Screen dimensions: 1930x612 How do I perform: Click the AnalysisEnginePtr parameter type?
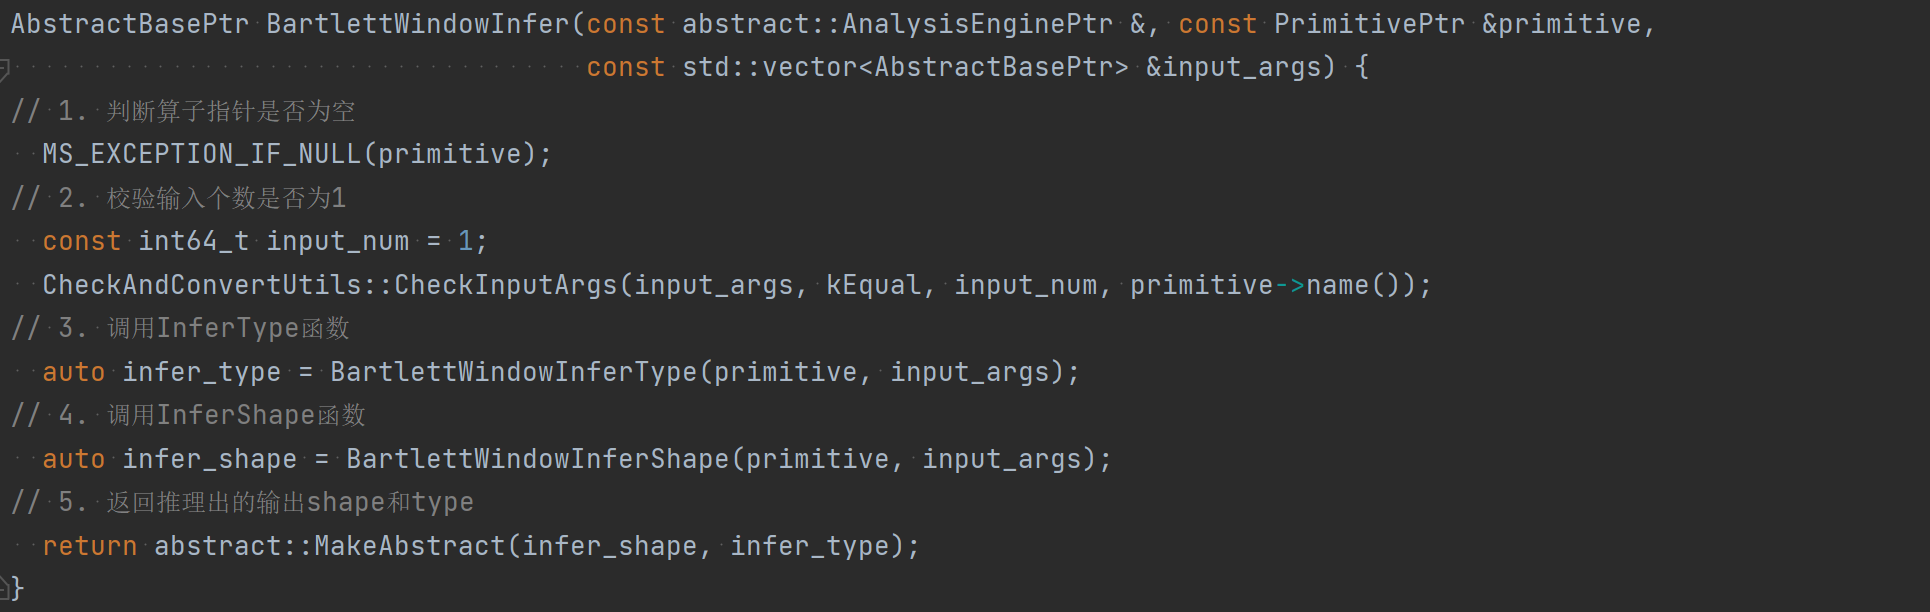click(x=977, y=24)
